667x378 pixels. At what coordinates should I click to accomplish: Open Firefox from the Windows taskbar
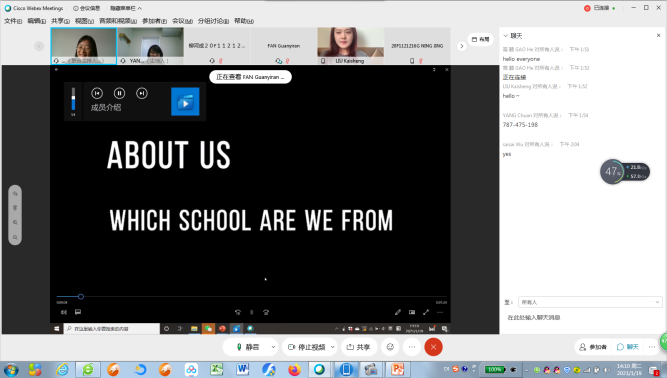tap(294, 369)
